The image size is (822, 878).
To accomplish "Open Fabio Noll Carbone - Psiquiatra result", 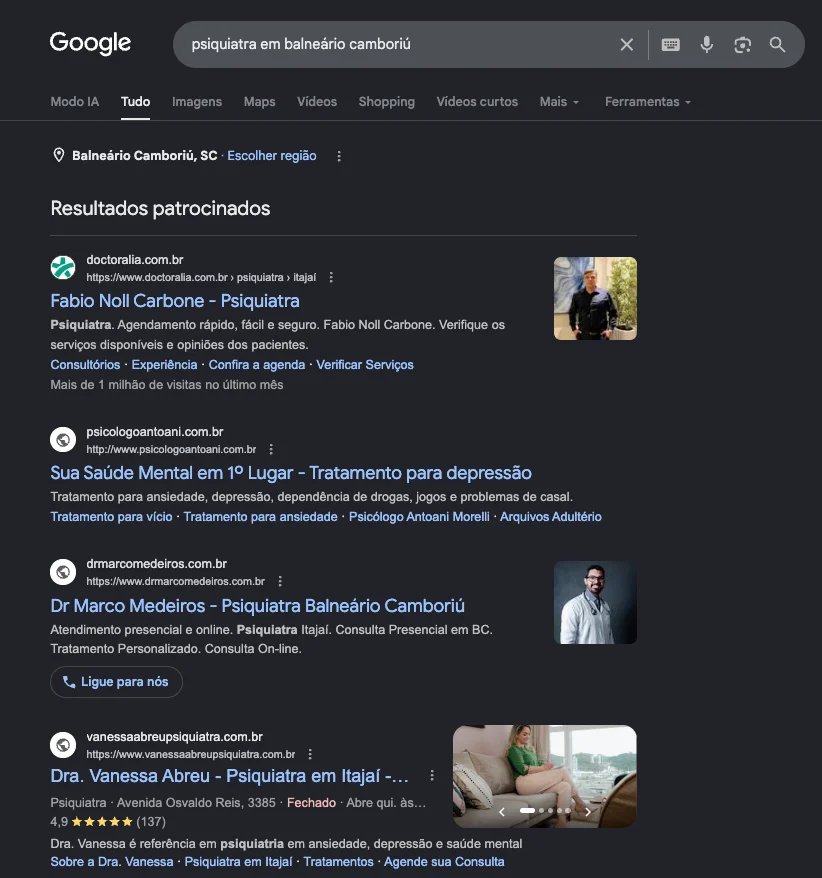I will pyautogui.click(x=175, y=301).
